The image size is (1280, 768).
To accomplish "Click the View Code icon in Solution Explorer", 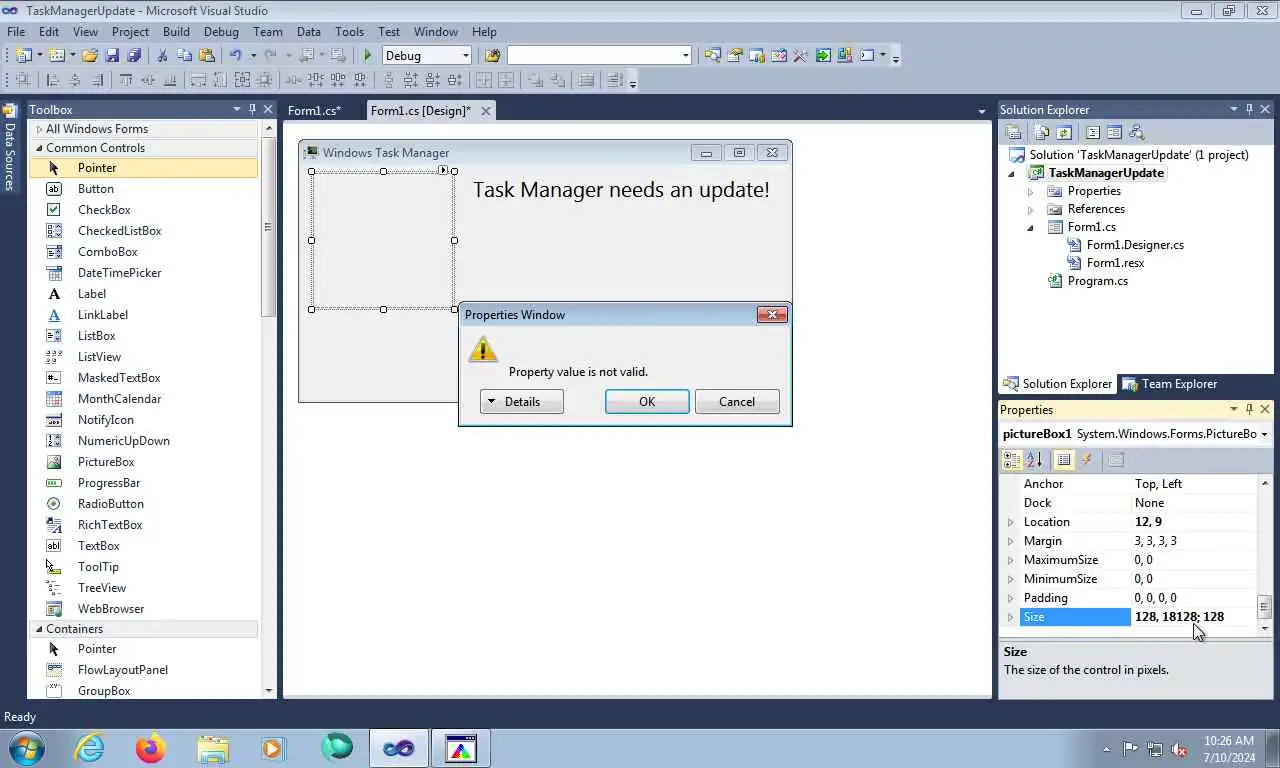I will tap(1093, 132).
